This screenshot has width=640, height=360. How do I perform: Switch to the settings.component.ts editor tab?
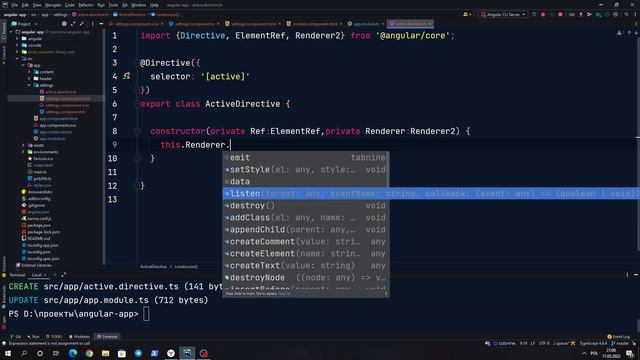pyautogui.click(x=195, y=24)
